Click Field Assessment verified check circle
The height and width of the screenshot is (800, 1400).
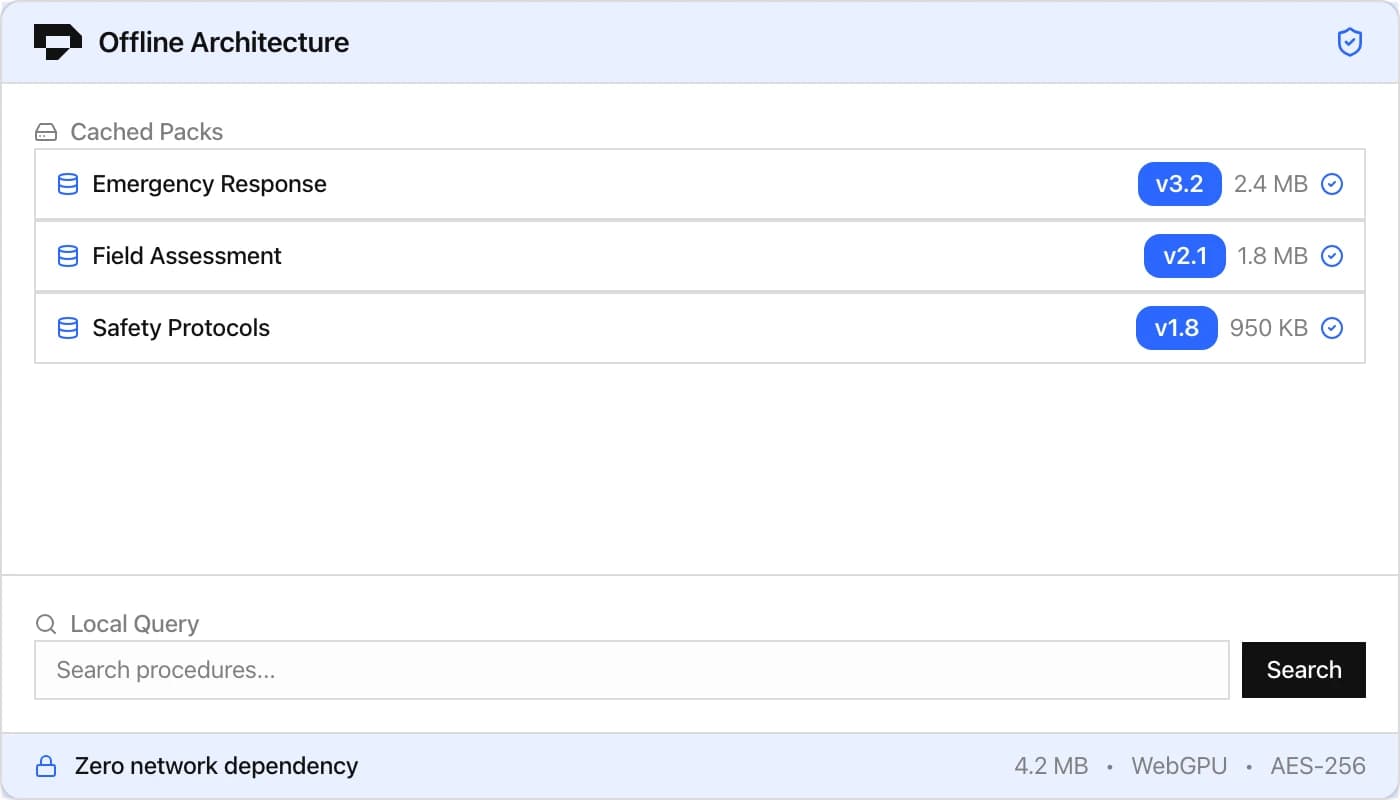pyautogui.click(x=1332, y=256)
